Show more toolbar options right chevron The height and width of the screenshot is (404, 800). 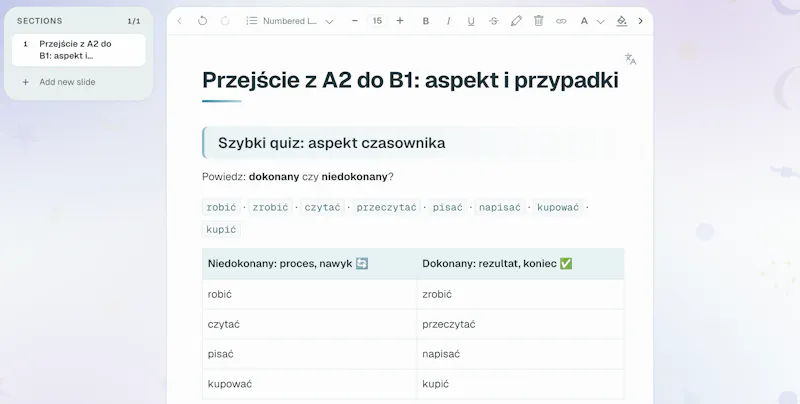(640, 21)
